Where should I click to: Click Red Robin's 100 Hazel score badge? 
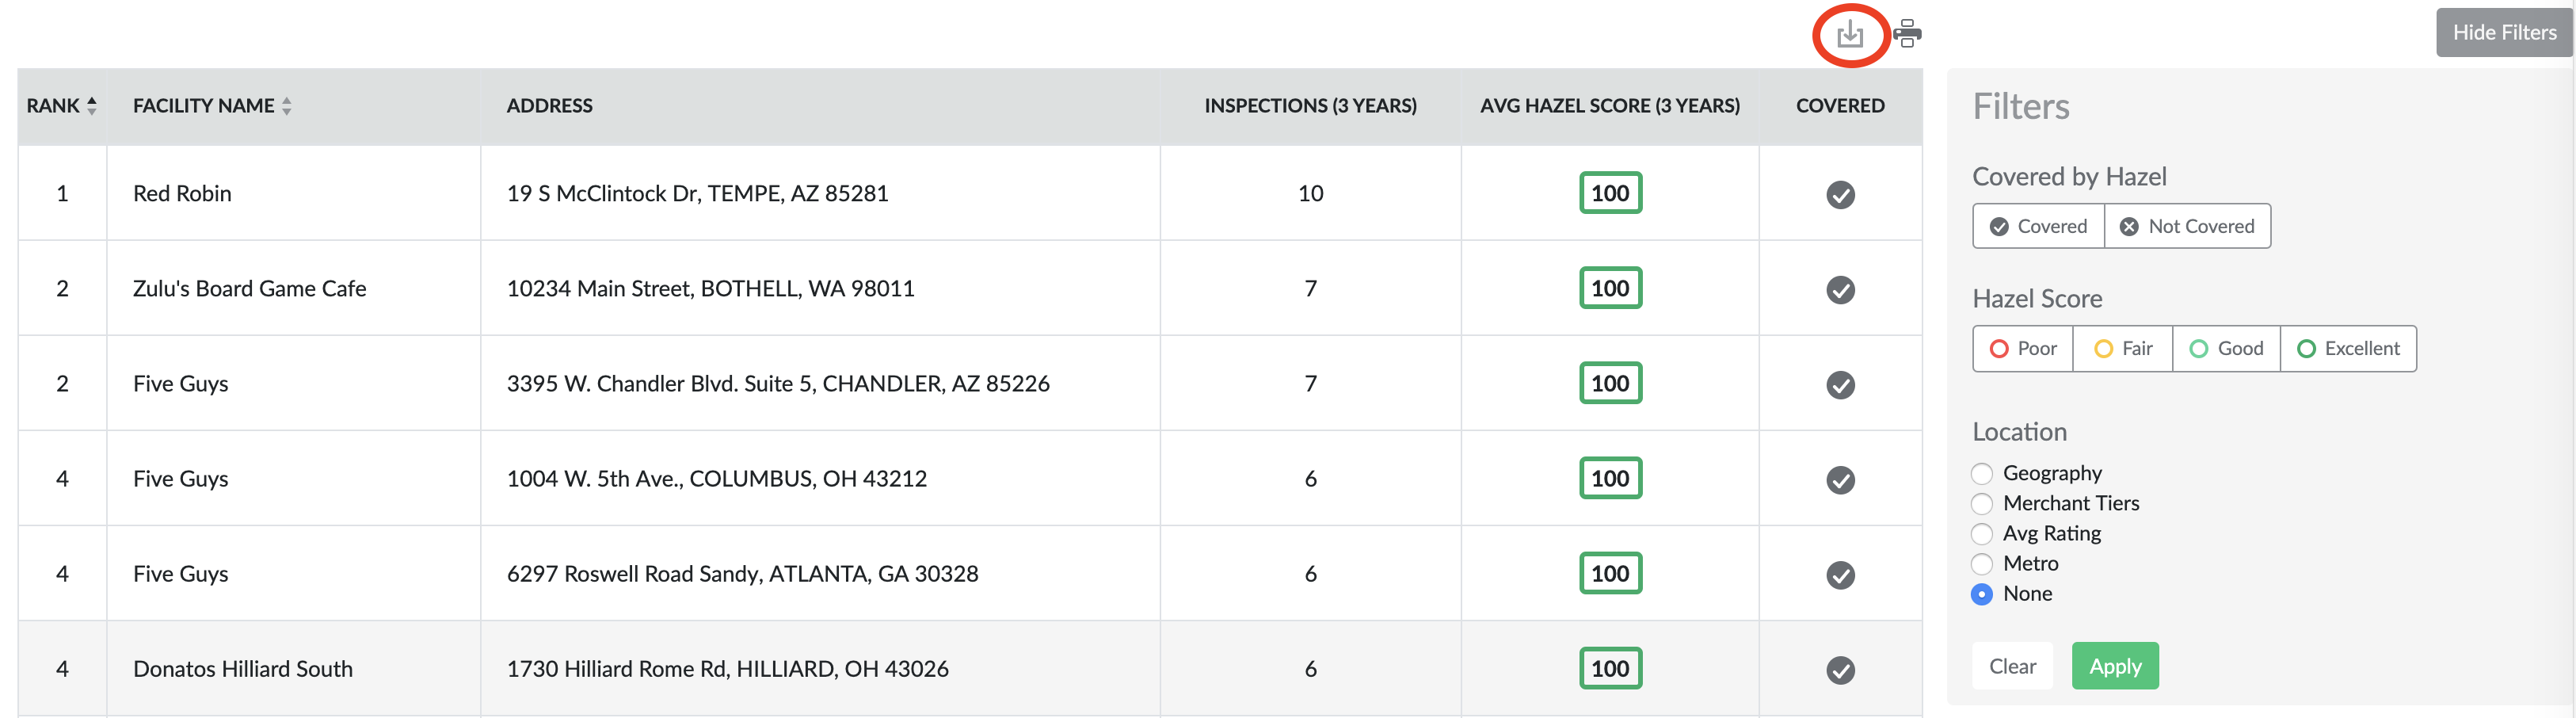[x=1610, y=193]
